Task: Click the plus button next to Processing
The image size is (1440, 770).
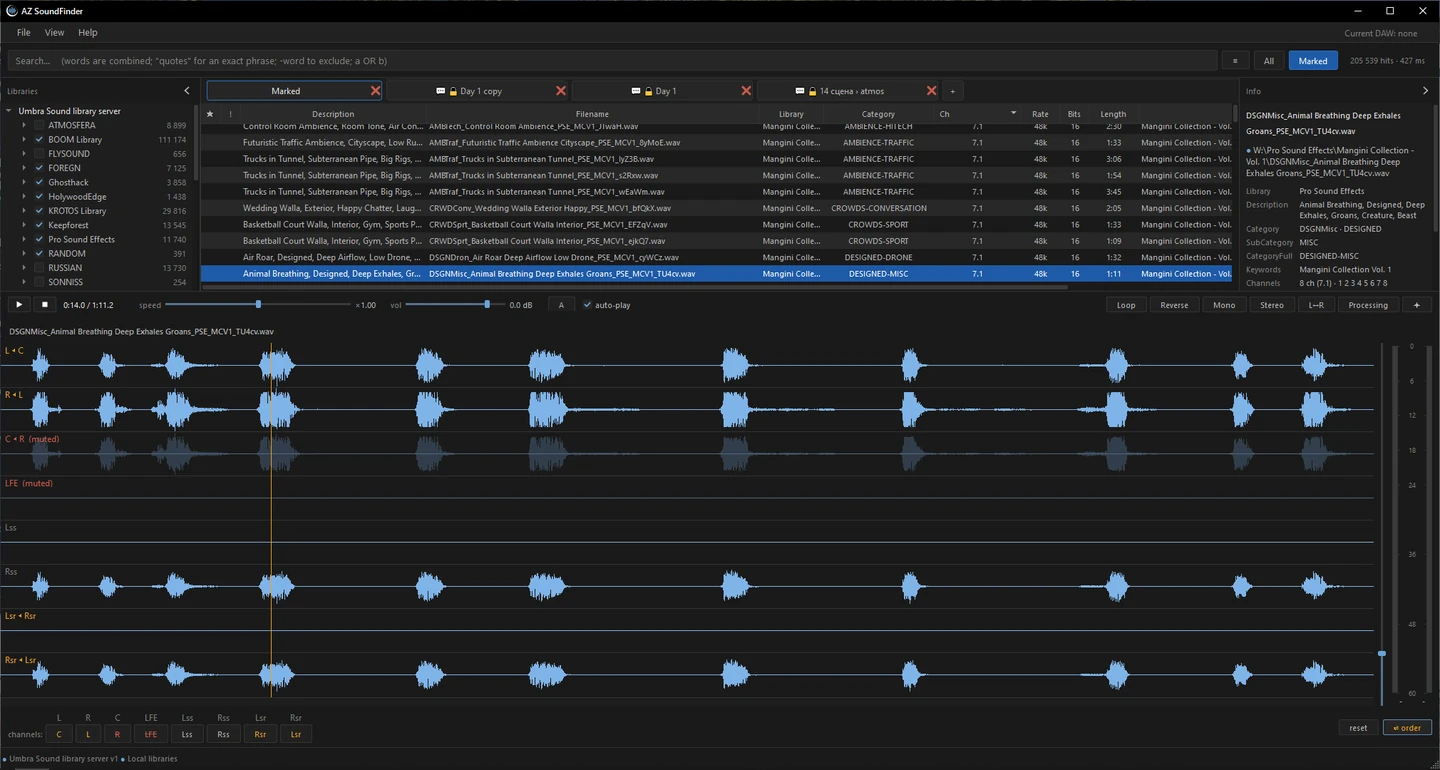Action: pos(1416,305)
